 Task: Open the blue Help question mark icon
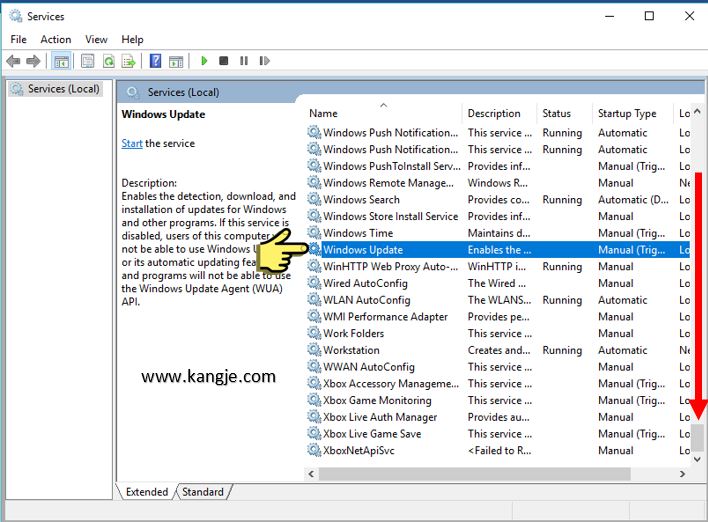(155, 61)
